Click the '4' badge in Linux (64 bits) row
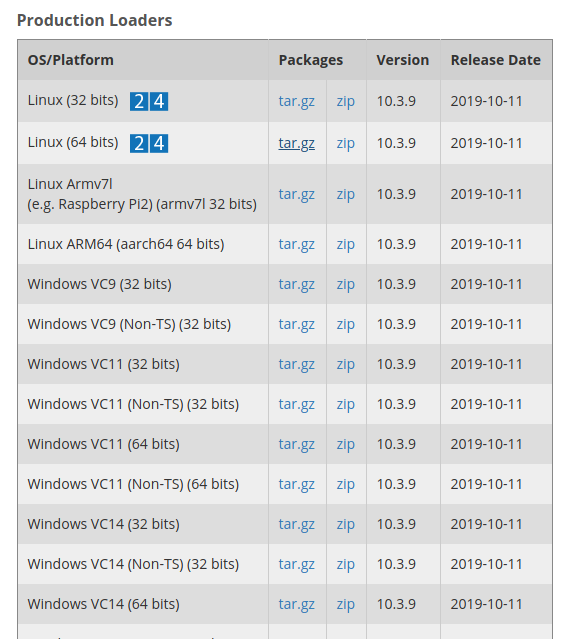This screenshot has height=639, width=571. coord(159,143)
